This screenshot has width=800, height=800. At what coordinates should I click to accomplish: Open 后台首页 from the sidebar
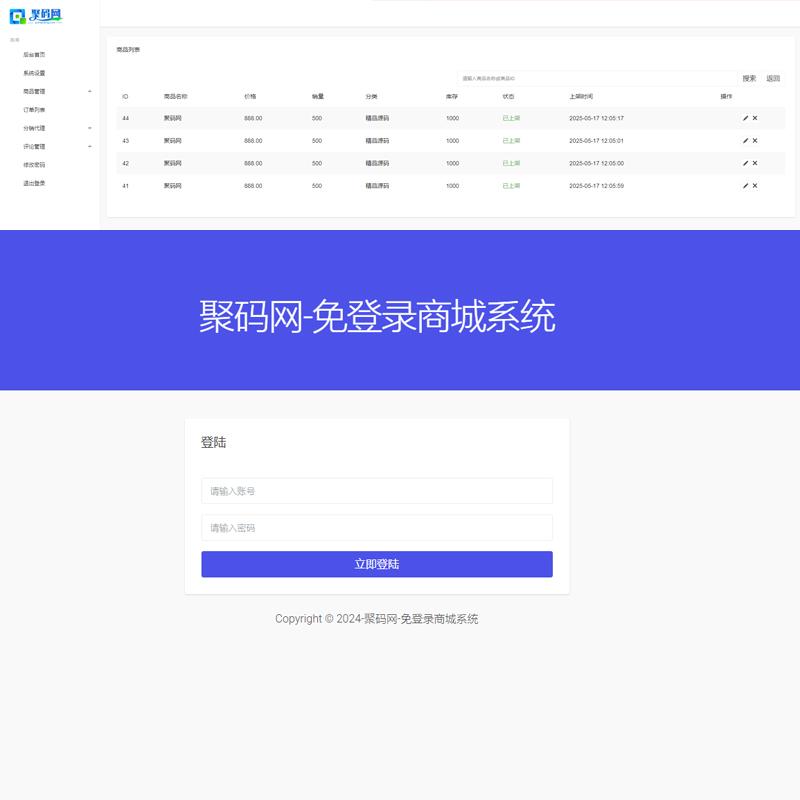(33, 55)
